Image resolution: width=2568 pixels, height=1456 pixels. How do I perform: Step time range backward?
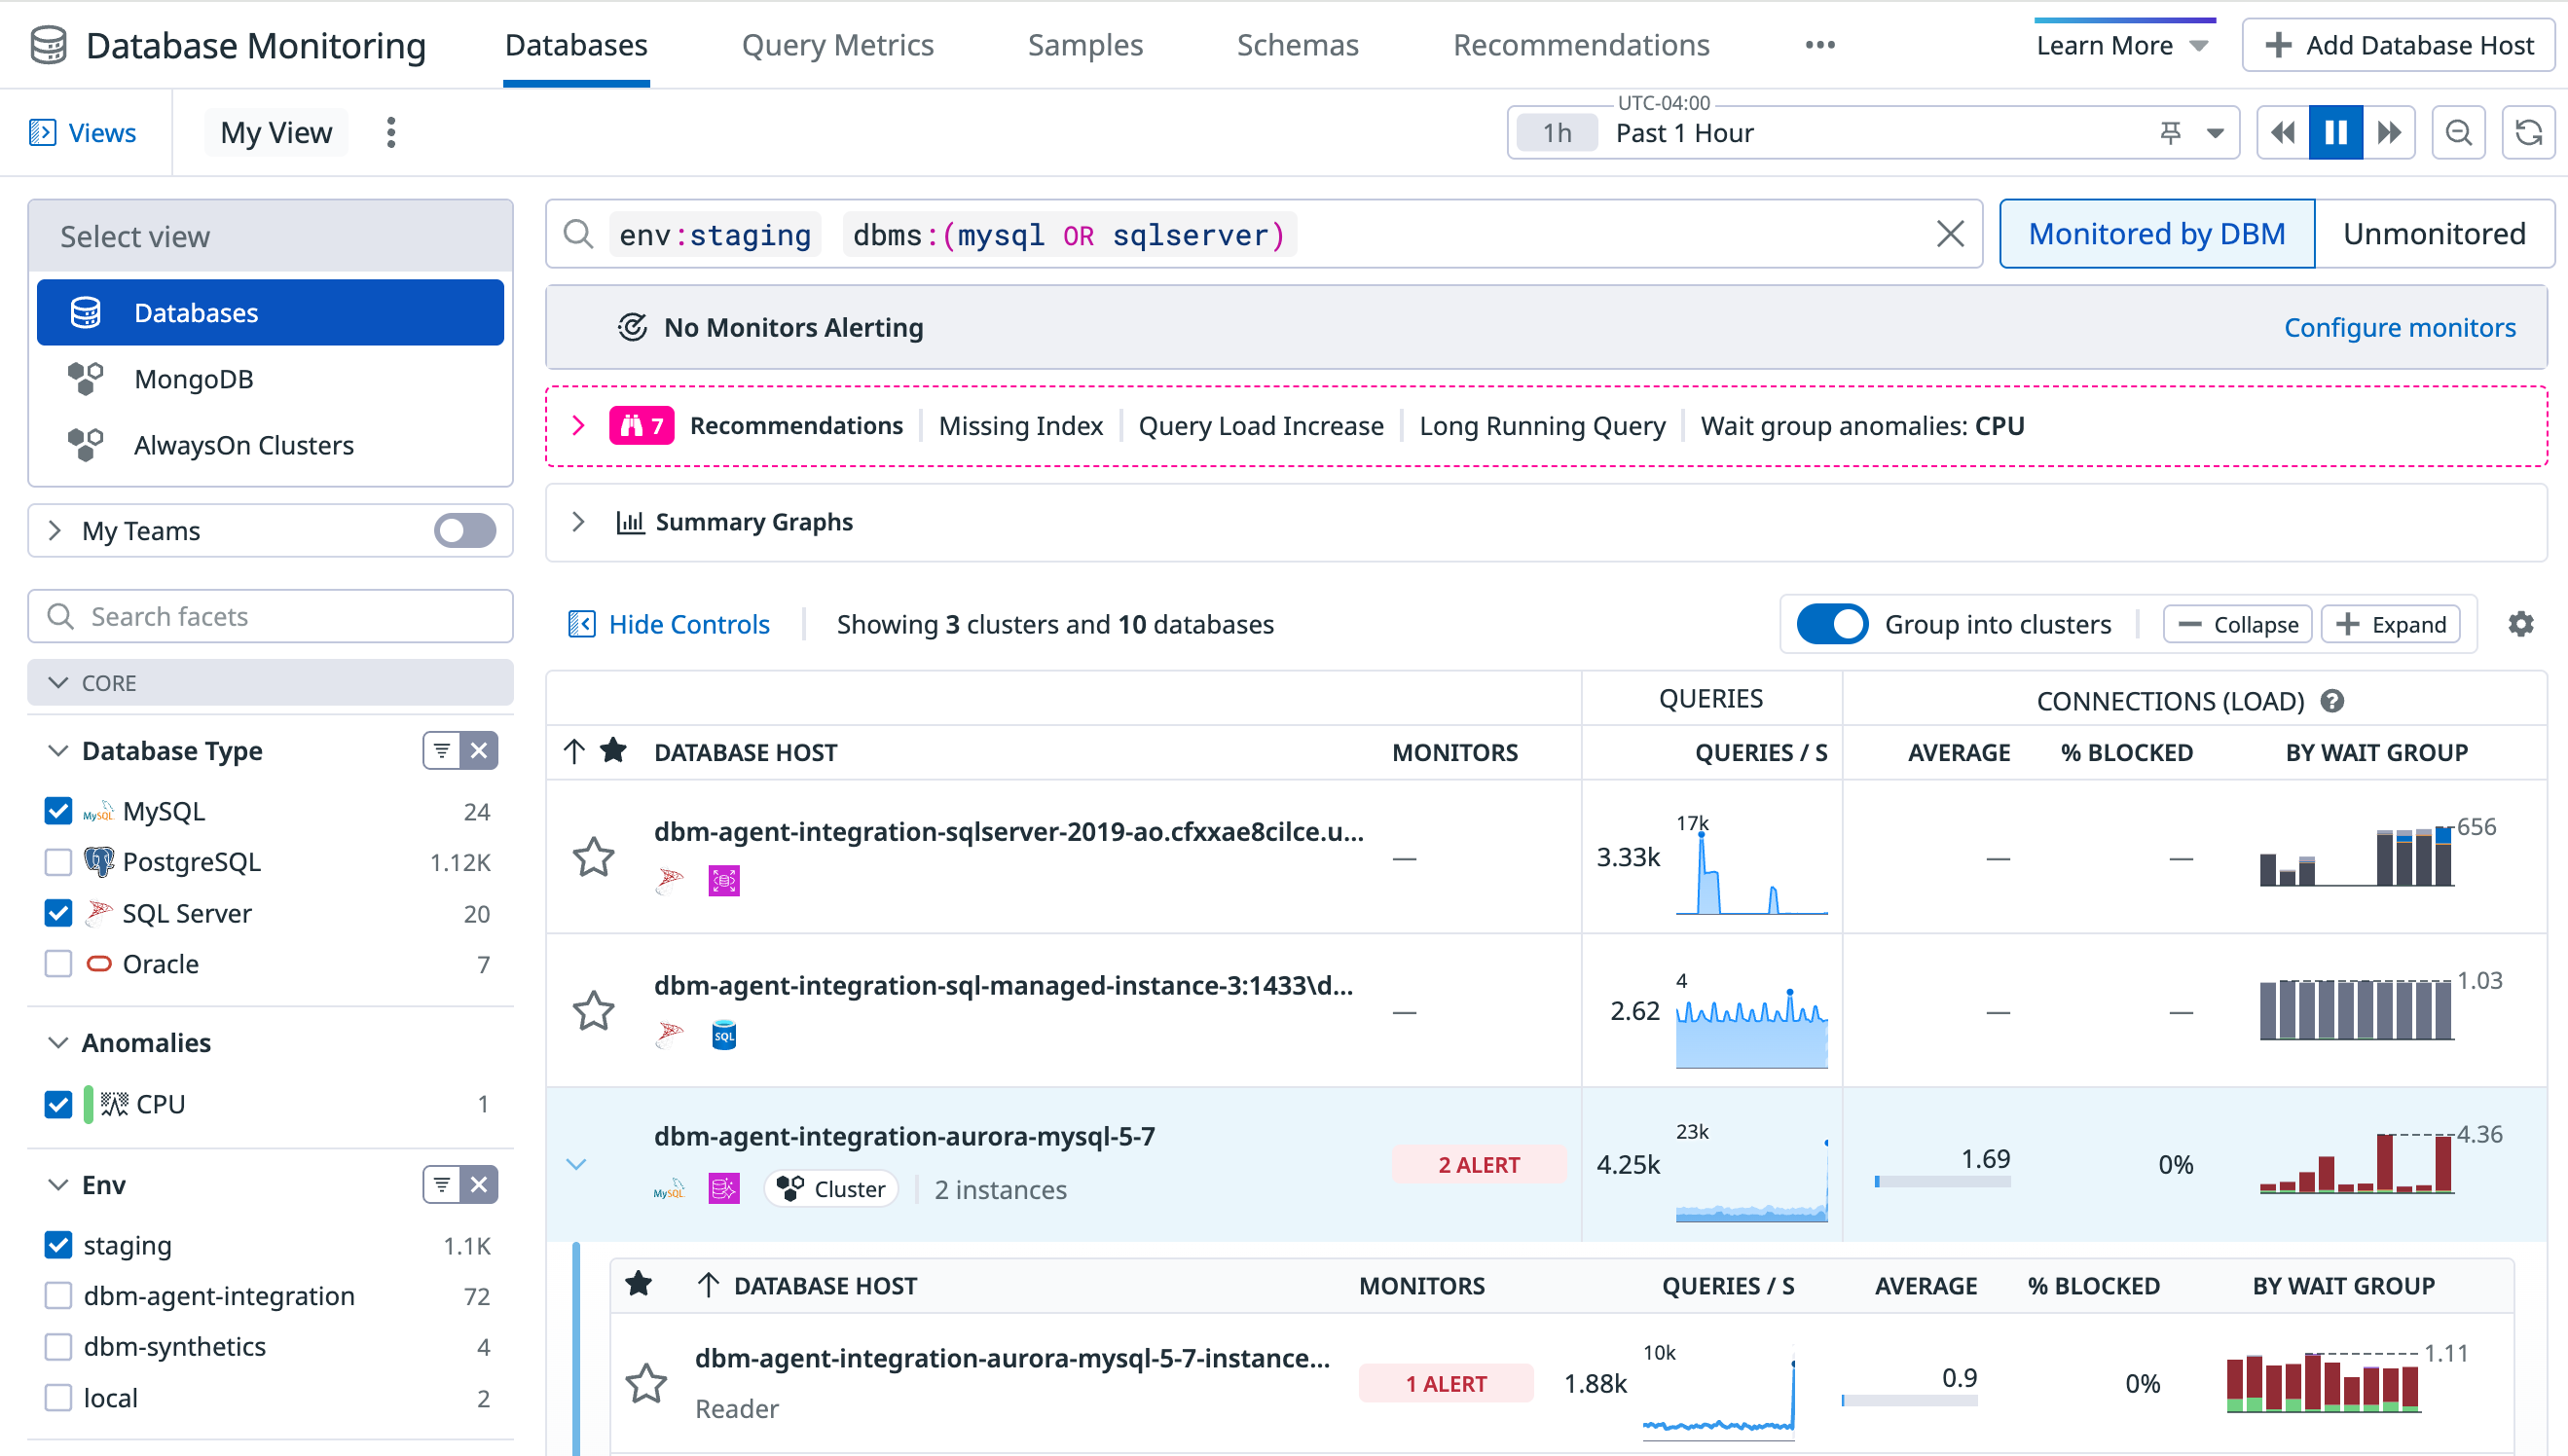point(2283,133)
